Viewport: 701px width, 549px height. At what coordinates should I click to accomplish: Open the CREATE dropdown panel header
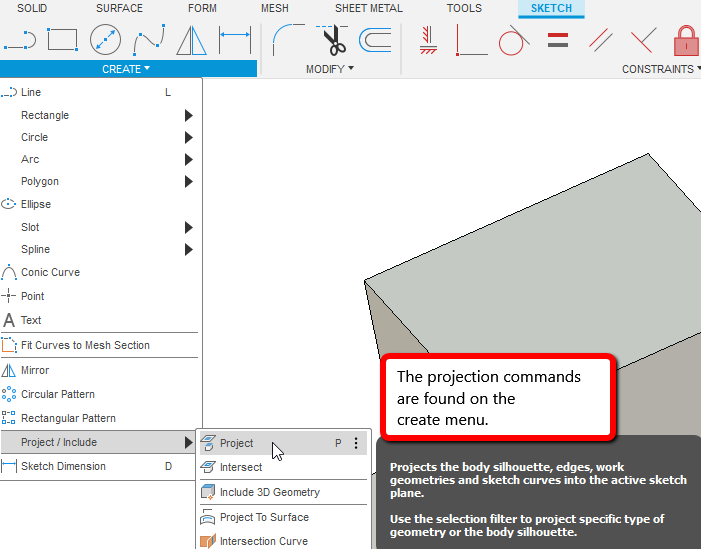128,69
